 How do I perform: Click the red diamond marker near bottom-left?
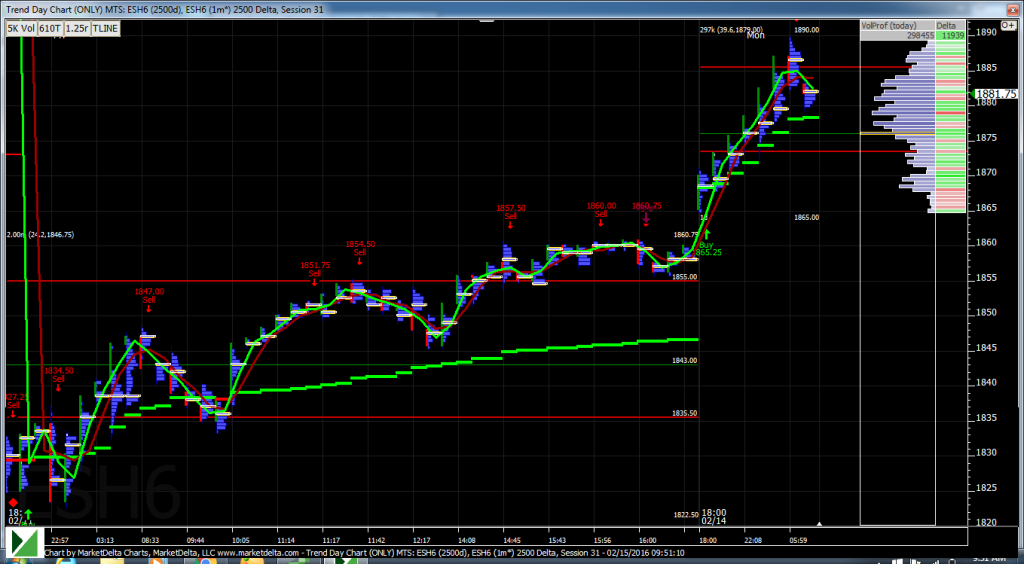13,503
